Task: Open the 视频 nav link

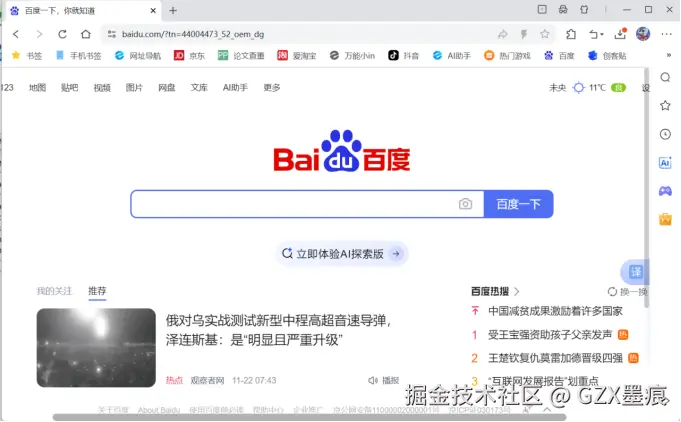Action: click(x=102, y=88)
